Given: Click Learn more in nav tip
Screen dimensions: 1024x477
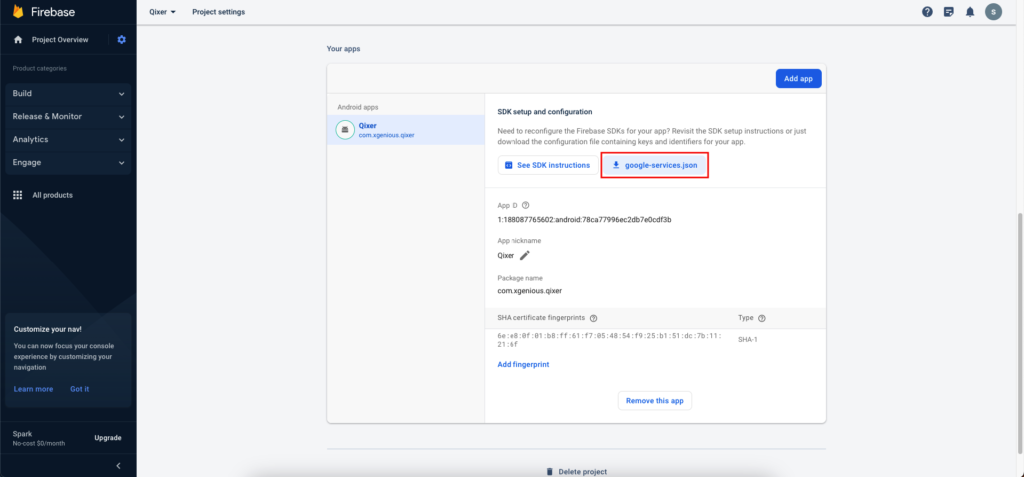Looking at the screenshot, I should click(33, 389).
